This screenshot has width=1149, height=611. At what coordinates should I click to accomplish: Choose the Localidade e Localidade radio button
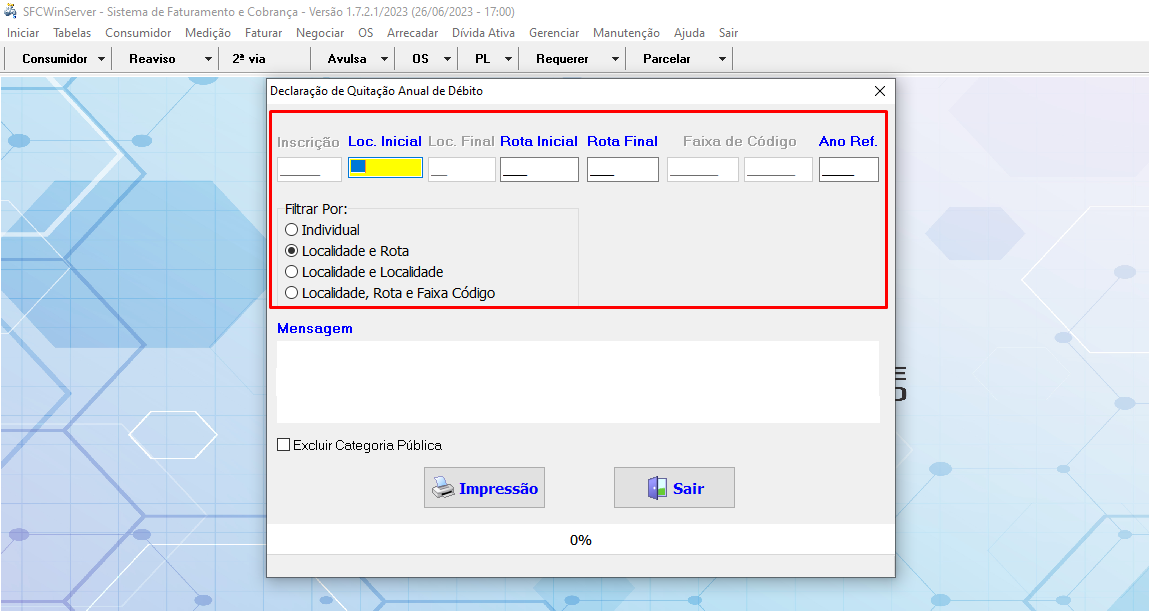[x=292, y=272]
